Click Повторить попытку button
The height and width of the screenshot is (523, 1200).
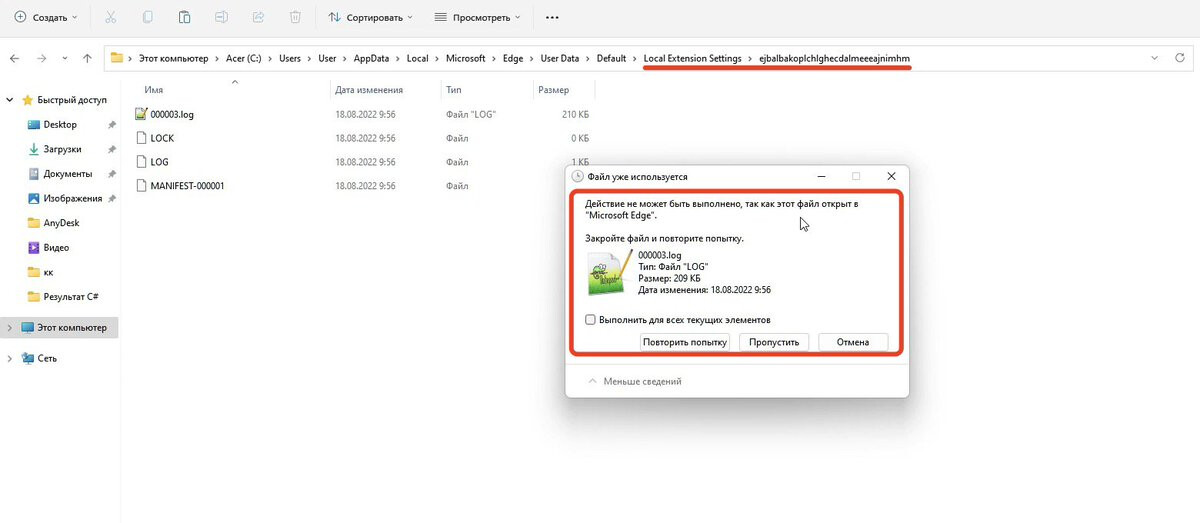tap(685, 342)
